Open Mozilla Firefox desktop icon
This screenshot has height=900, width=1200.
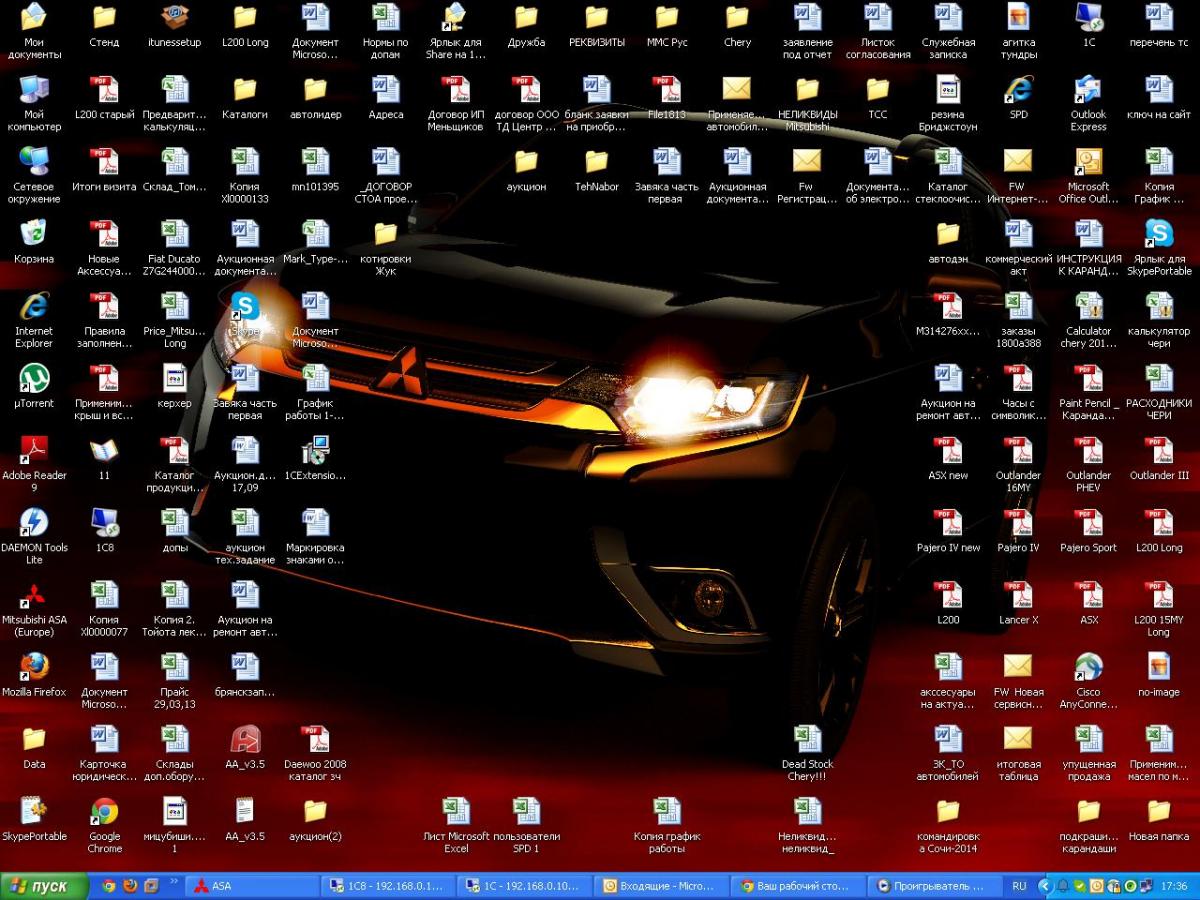34,668
